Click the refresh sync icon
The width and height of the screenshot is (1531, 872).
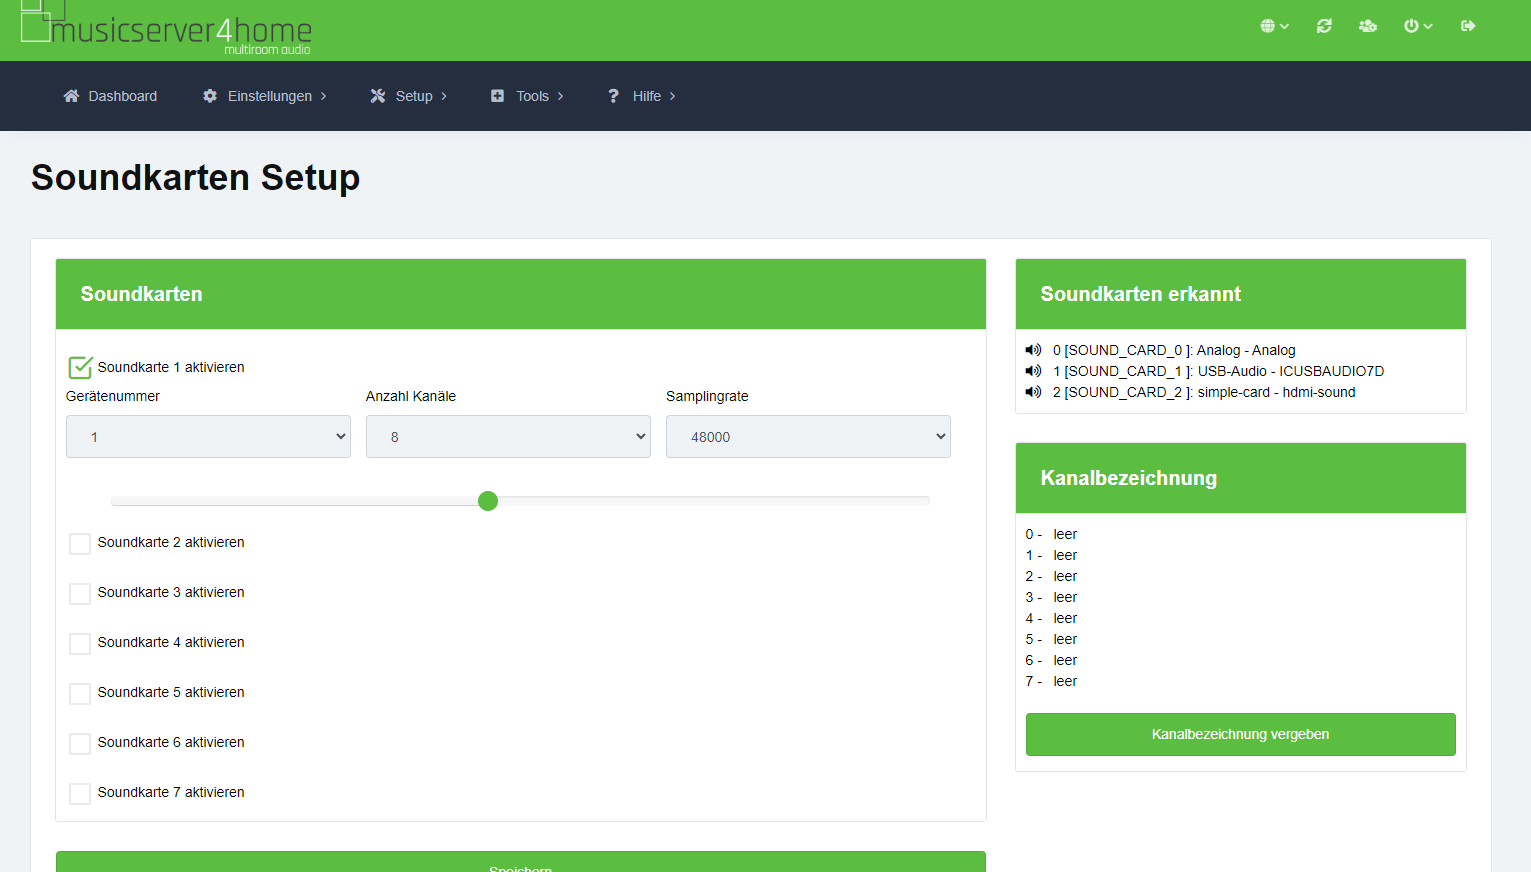click(1324, 26)
